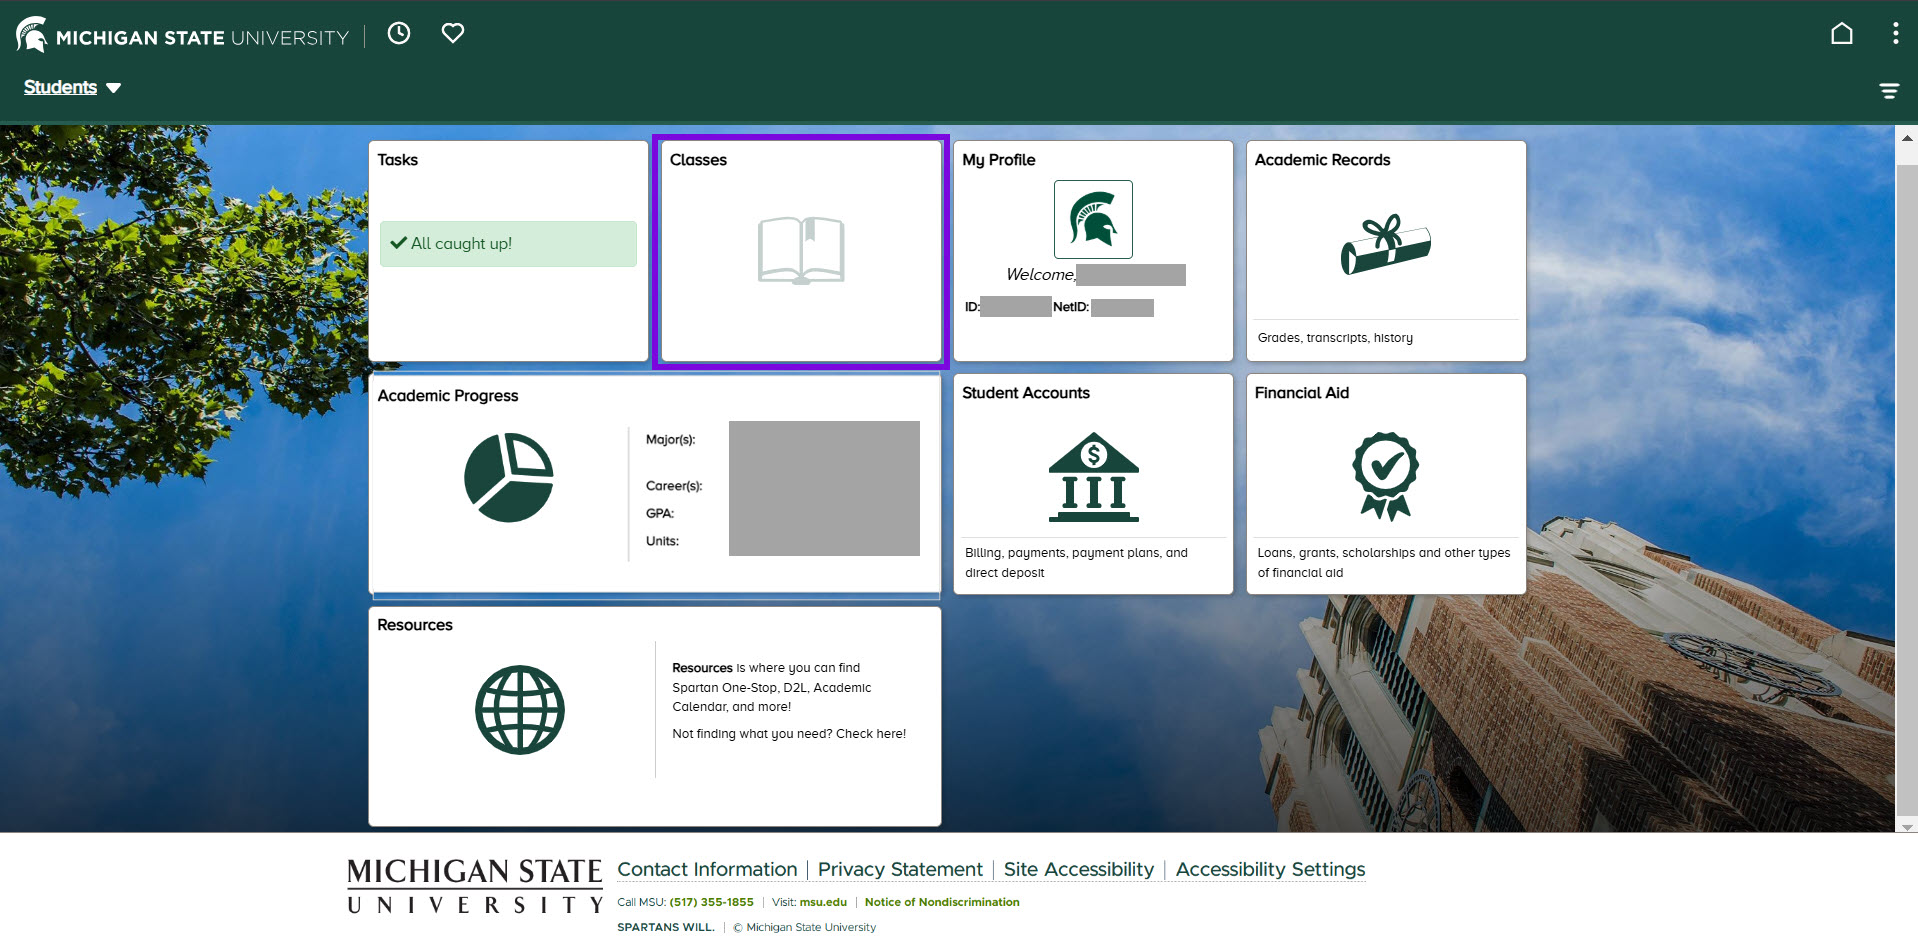View the Privacy Statement
Viewport: 1918px width, 948px height.
point(899,869)
